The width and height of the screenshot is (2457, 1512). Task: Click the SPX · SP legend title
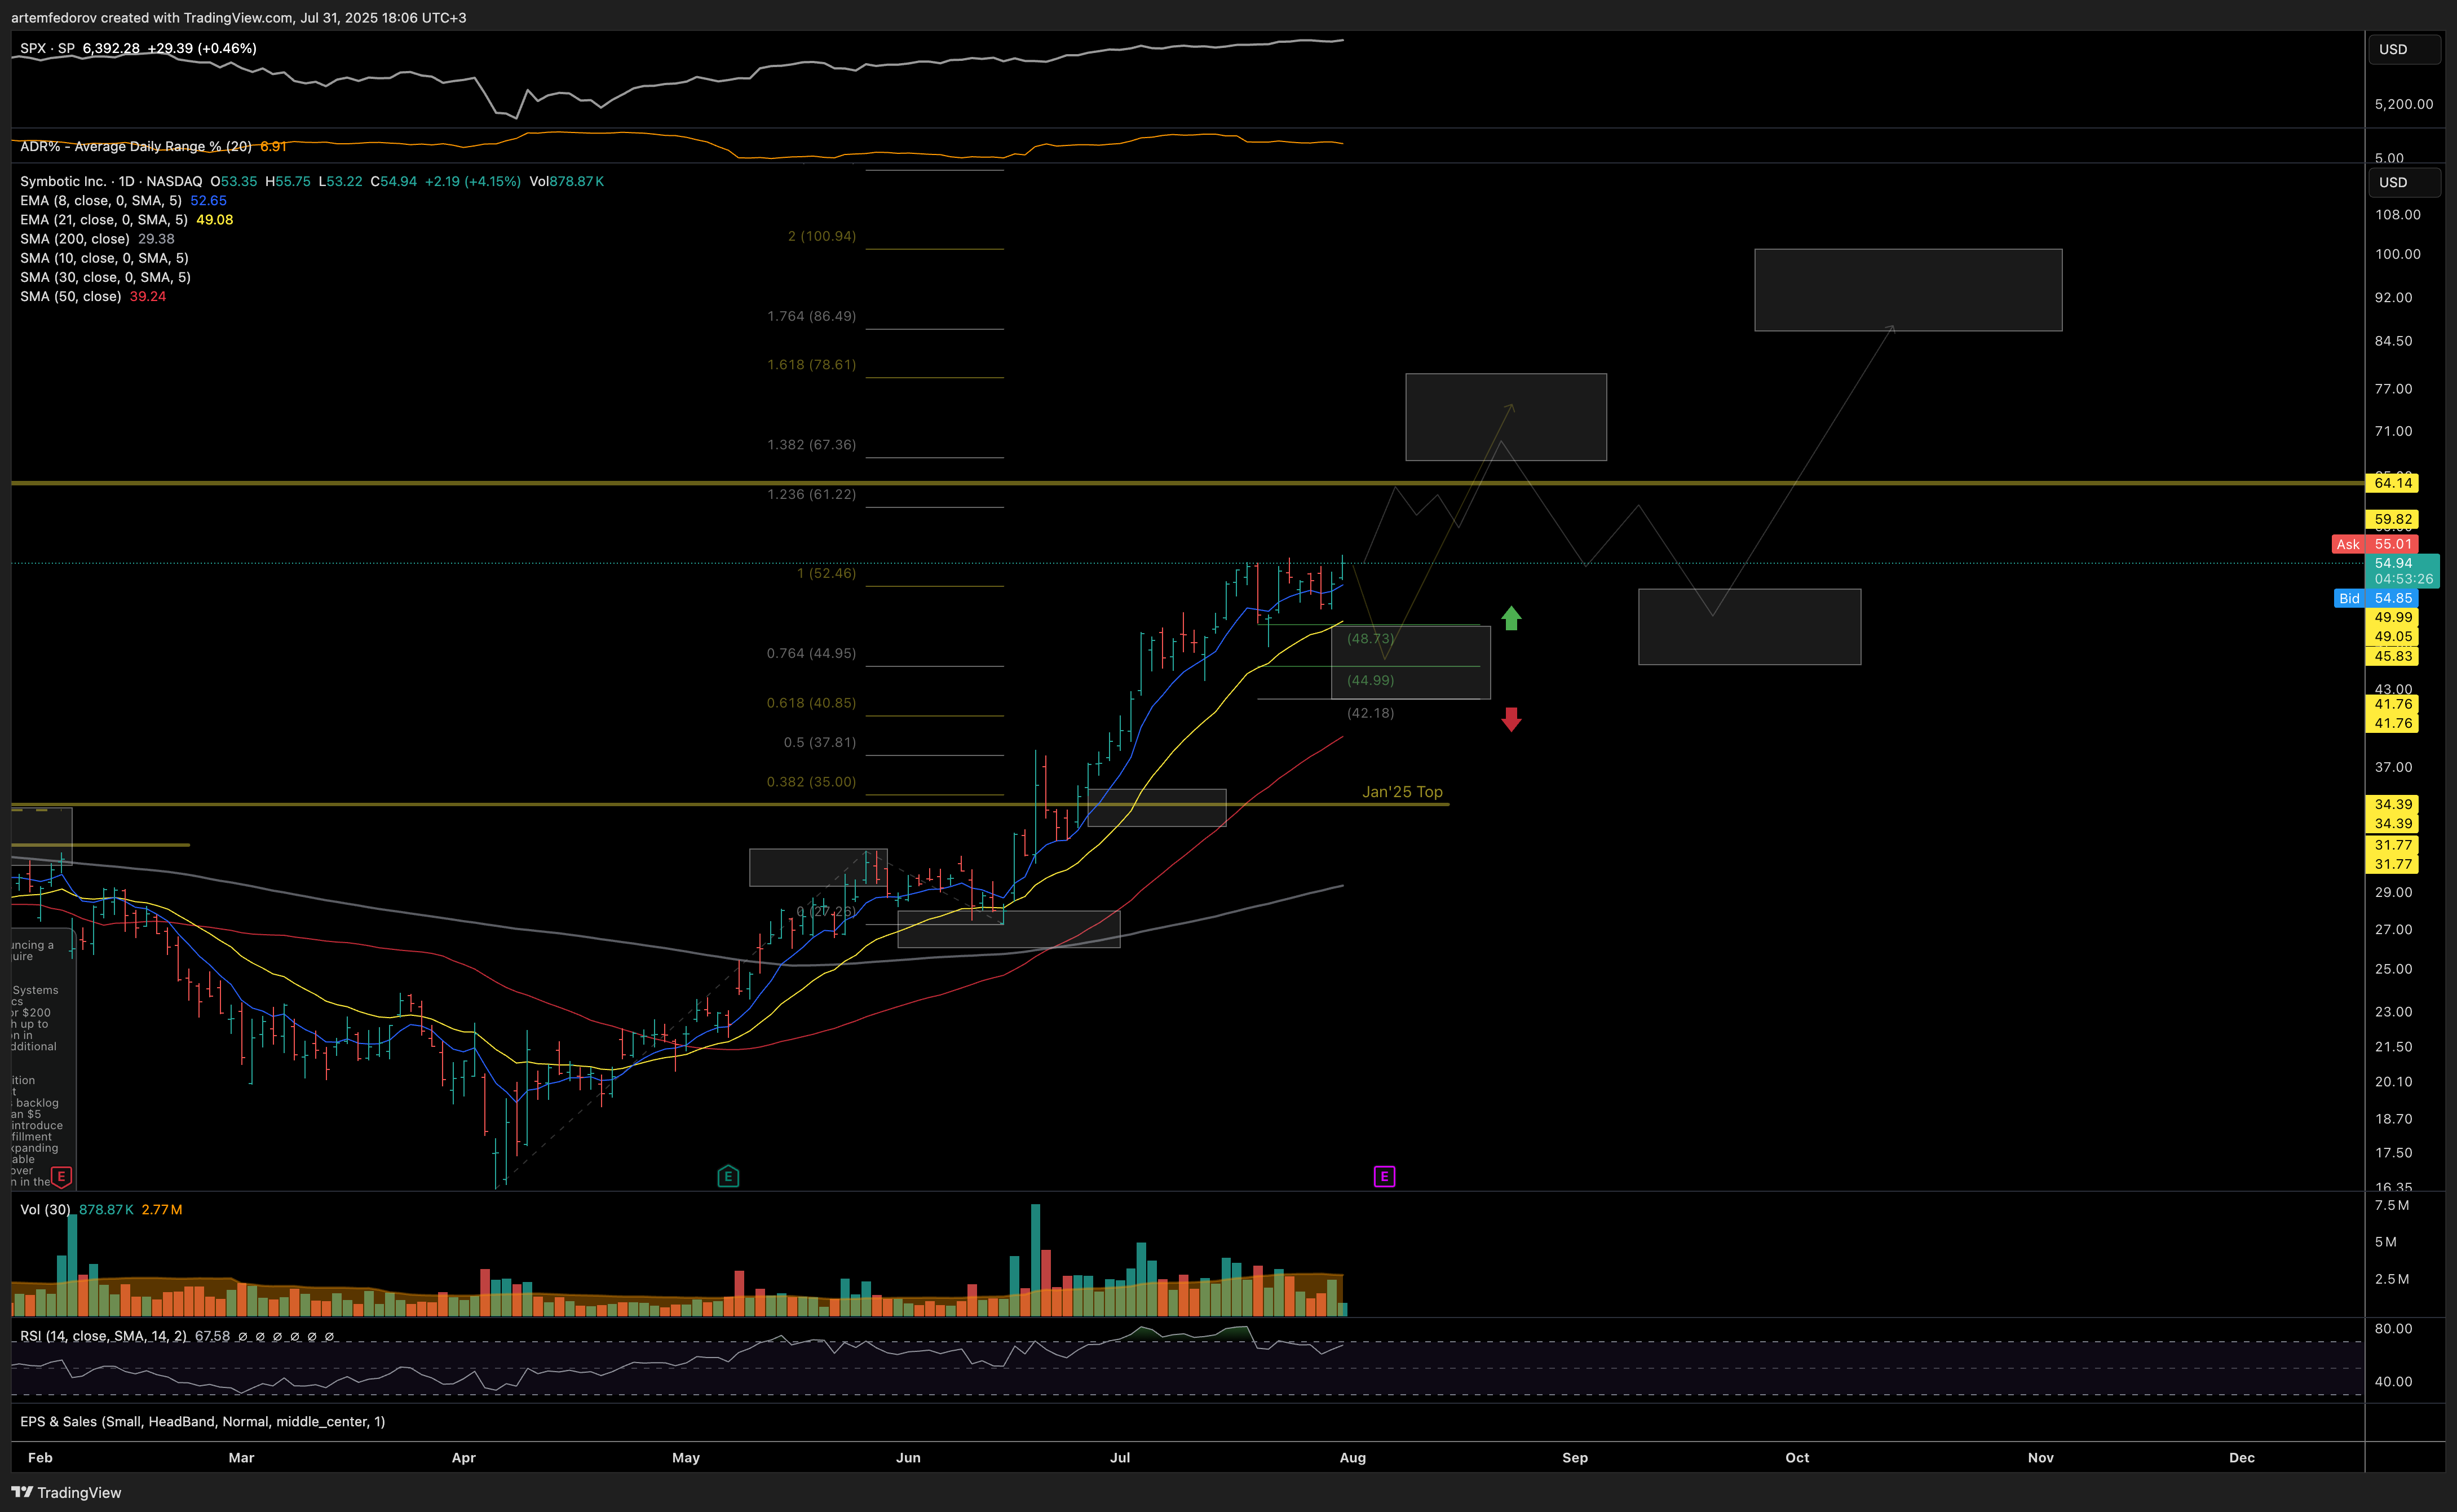point(47,48)
